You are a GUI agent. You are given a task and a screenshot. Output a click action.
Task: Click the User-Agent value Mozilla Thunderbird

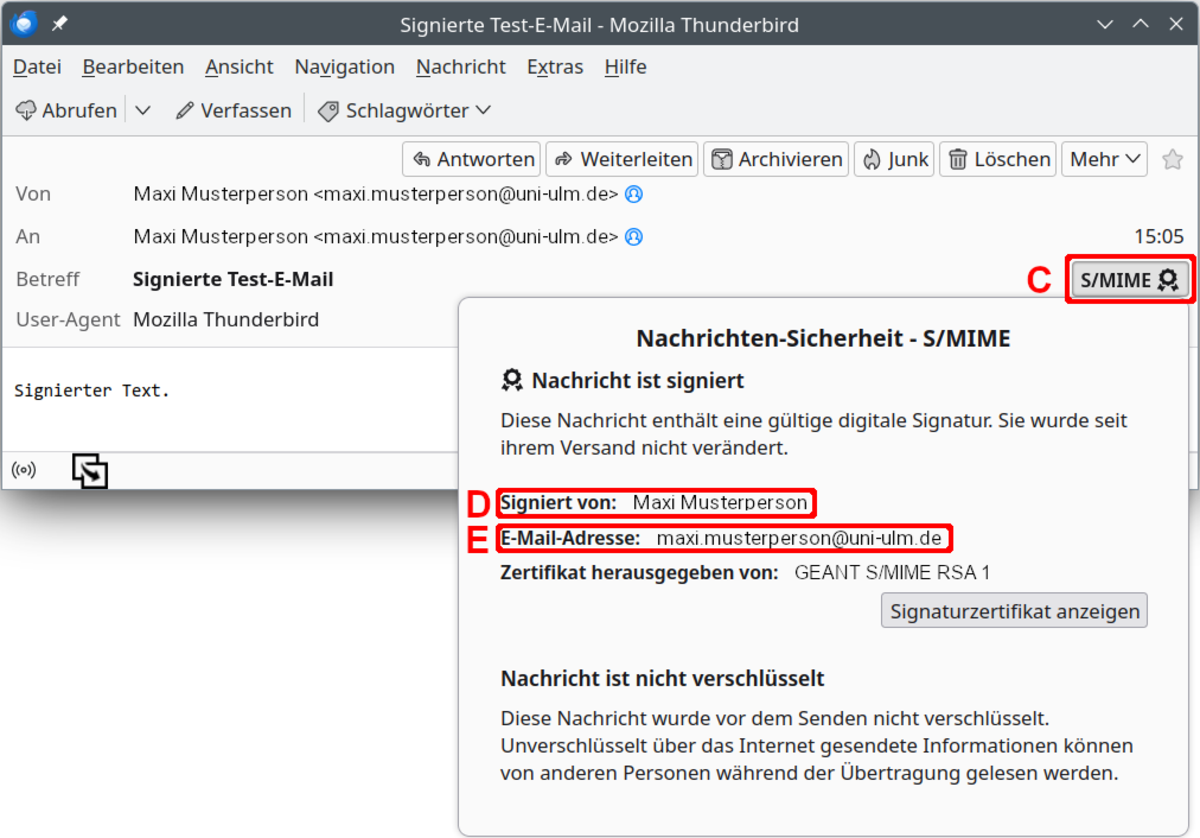(x=226, y=320)
